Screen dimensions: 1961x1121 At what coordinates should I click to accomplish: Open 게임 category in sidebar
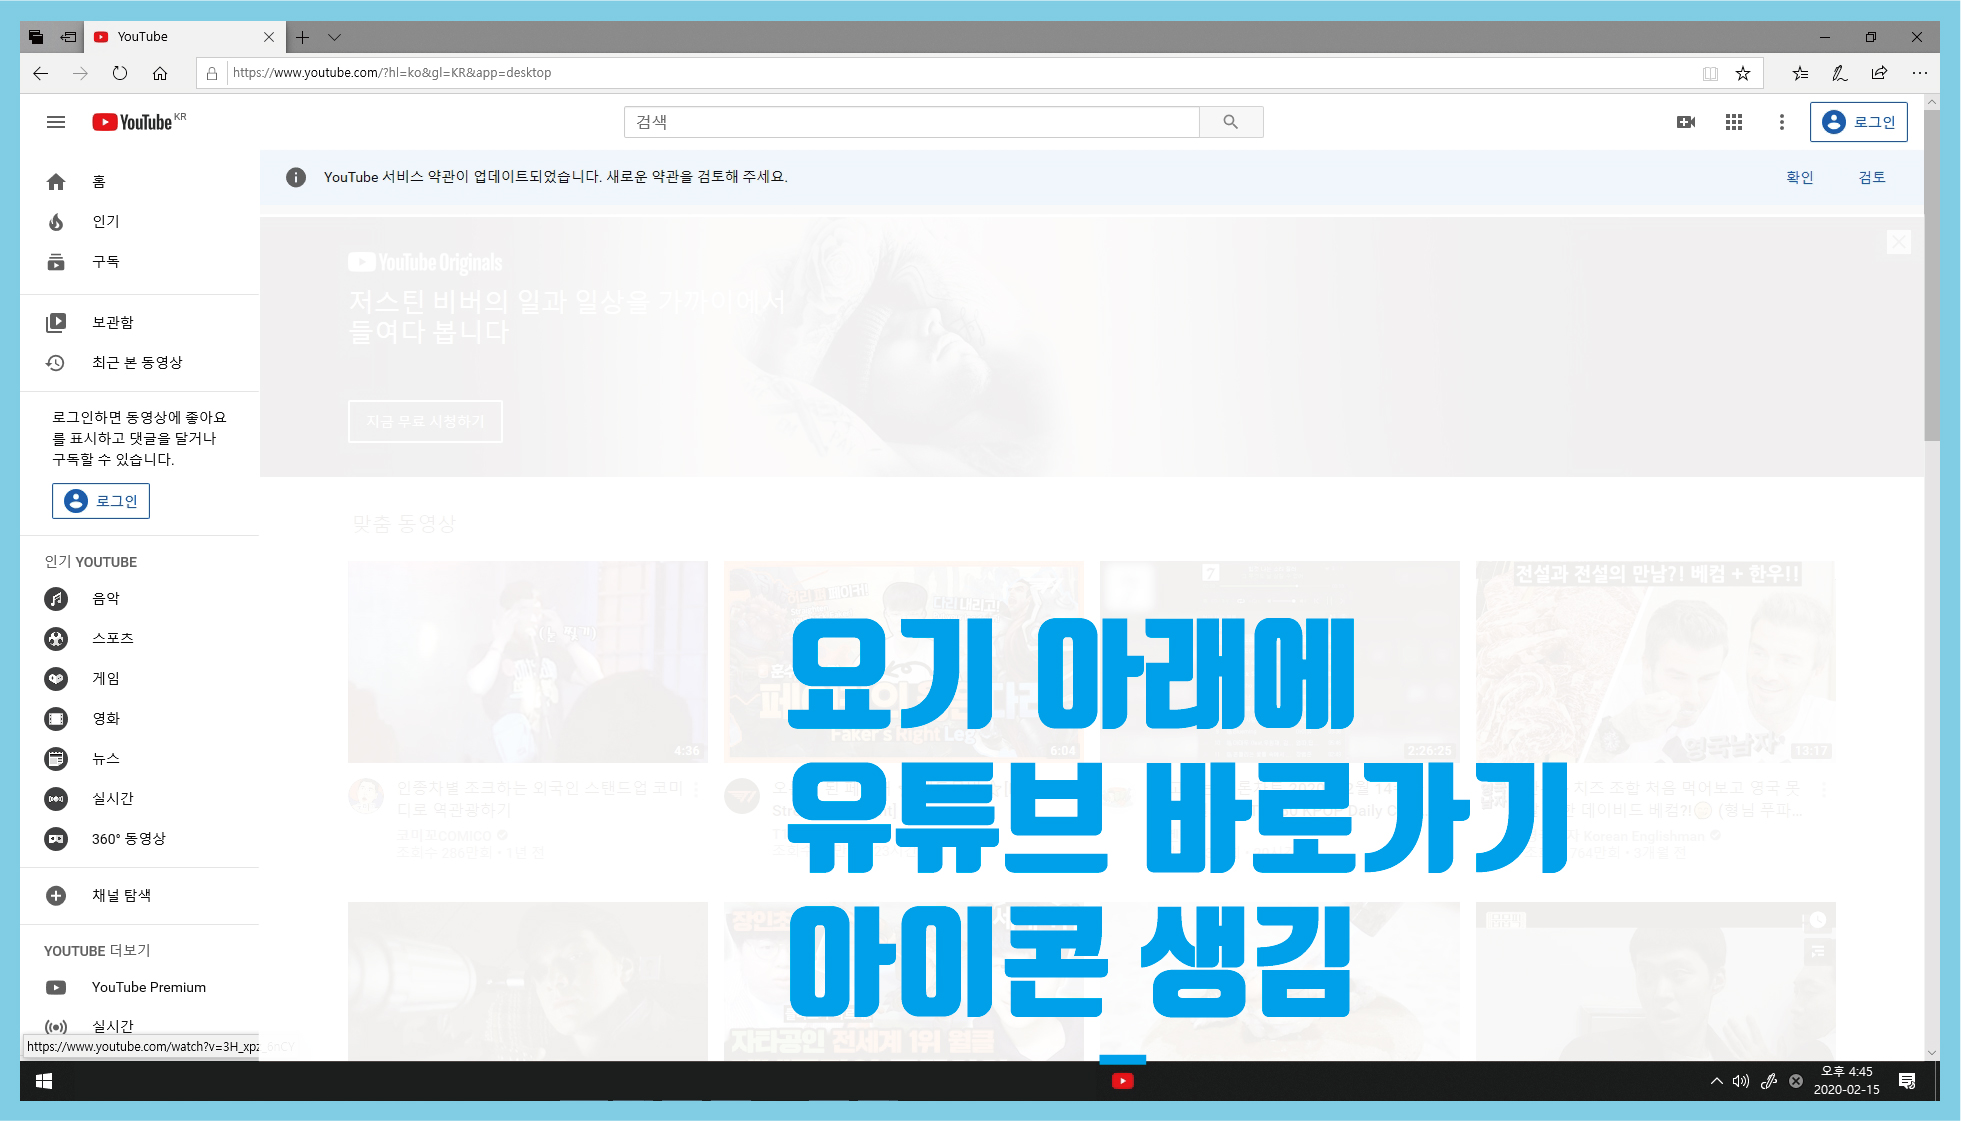click(105, 678)
